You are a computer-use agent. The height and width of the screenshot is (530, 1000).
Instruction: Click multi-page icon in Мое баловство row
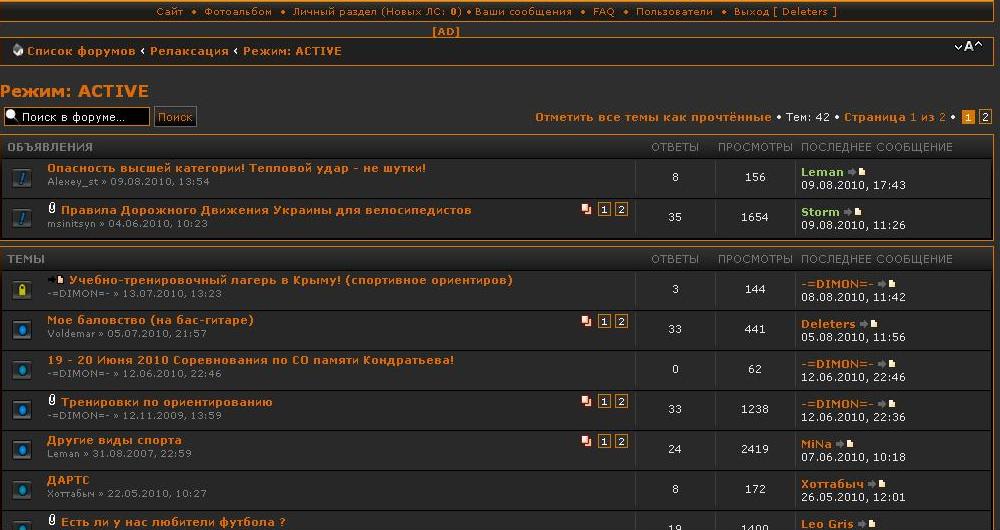click(586, 322)
